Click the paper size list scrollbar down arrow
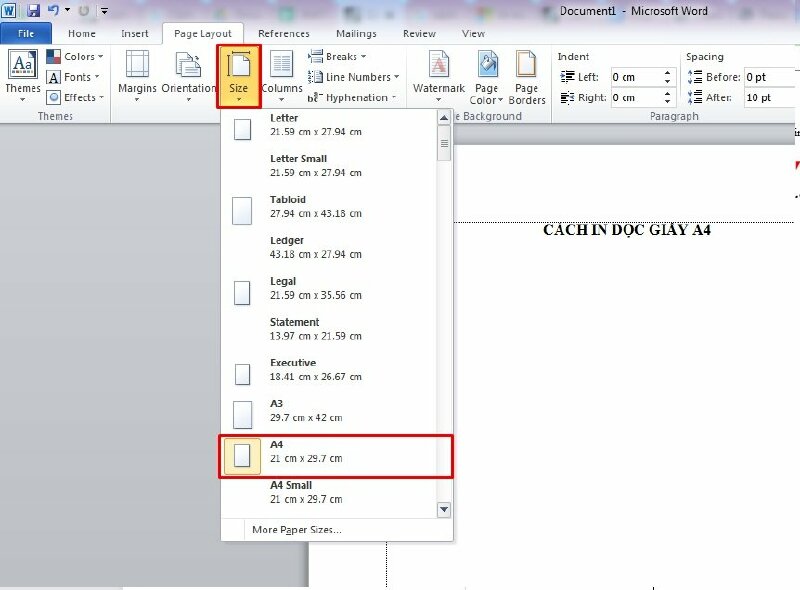Screen dimensions: 800x590 coord(442,509)
